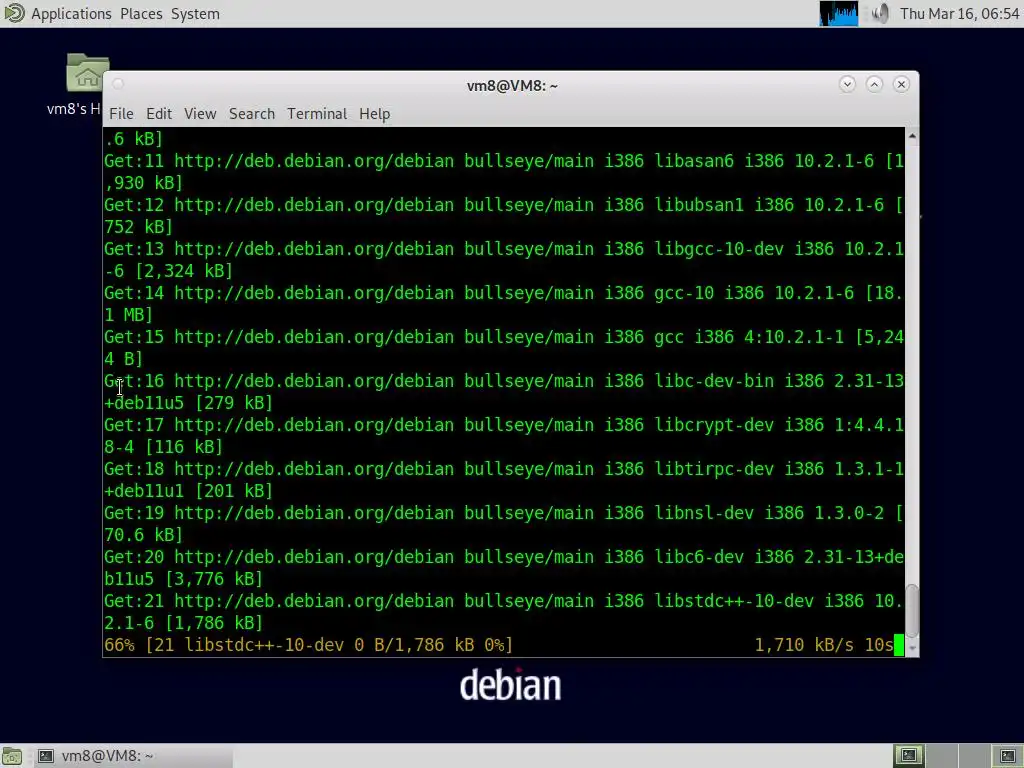Open the Applications menu
The image size is (1024, 768).
click(71, 14)
